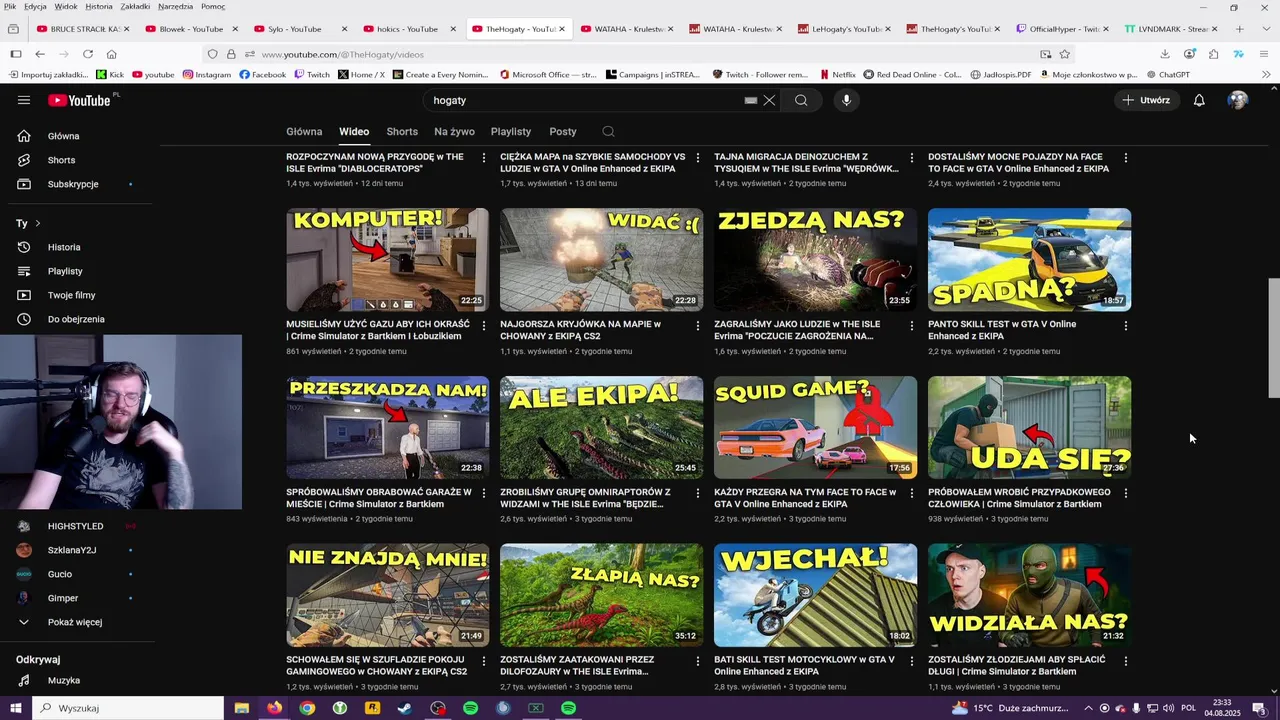Click the KOMPUTER! video thumbnail
1280x720 pixels.
point(388,260)
